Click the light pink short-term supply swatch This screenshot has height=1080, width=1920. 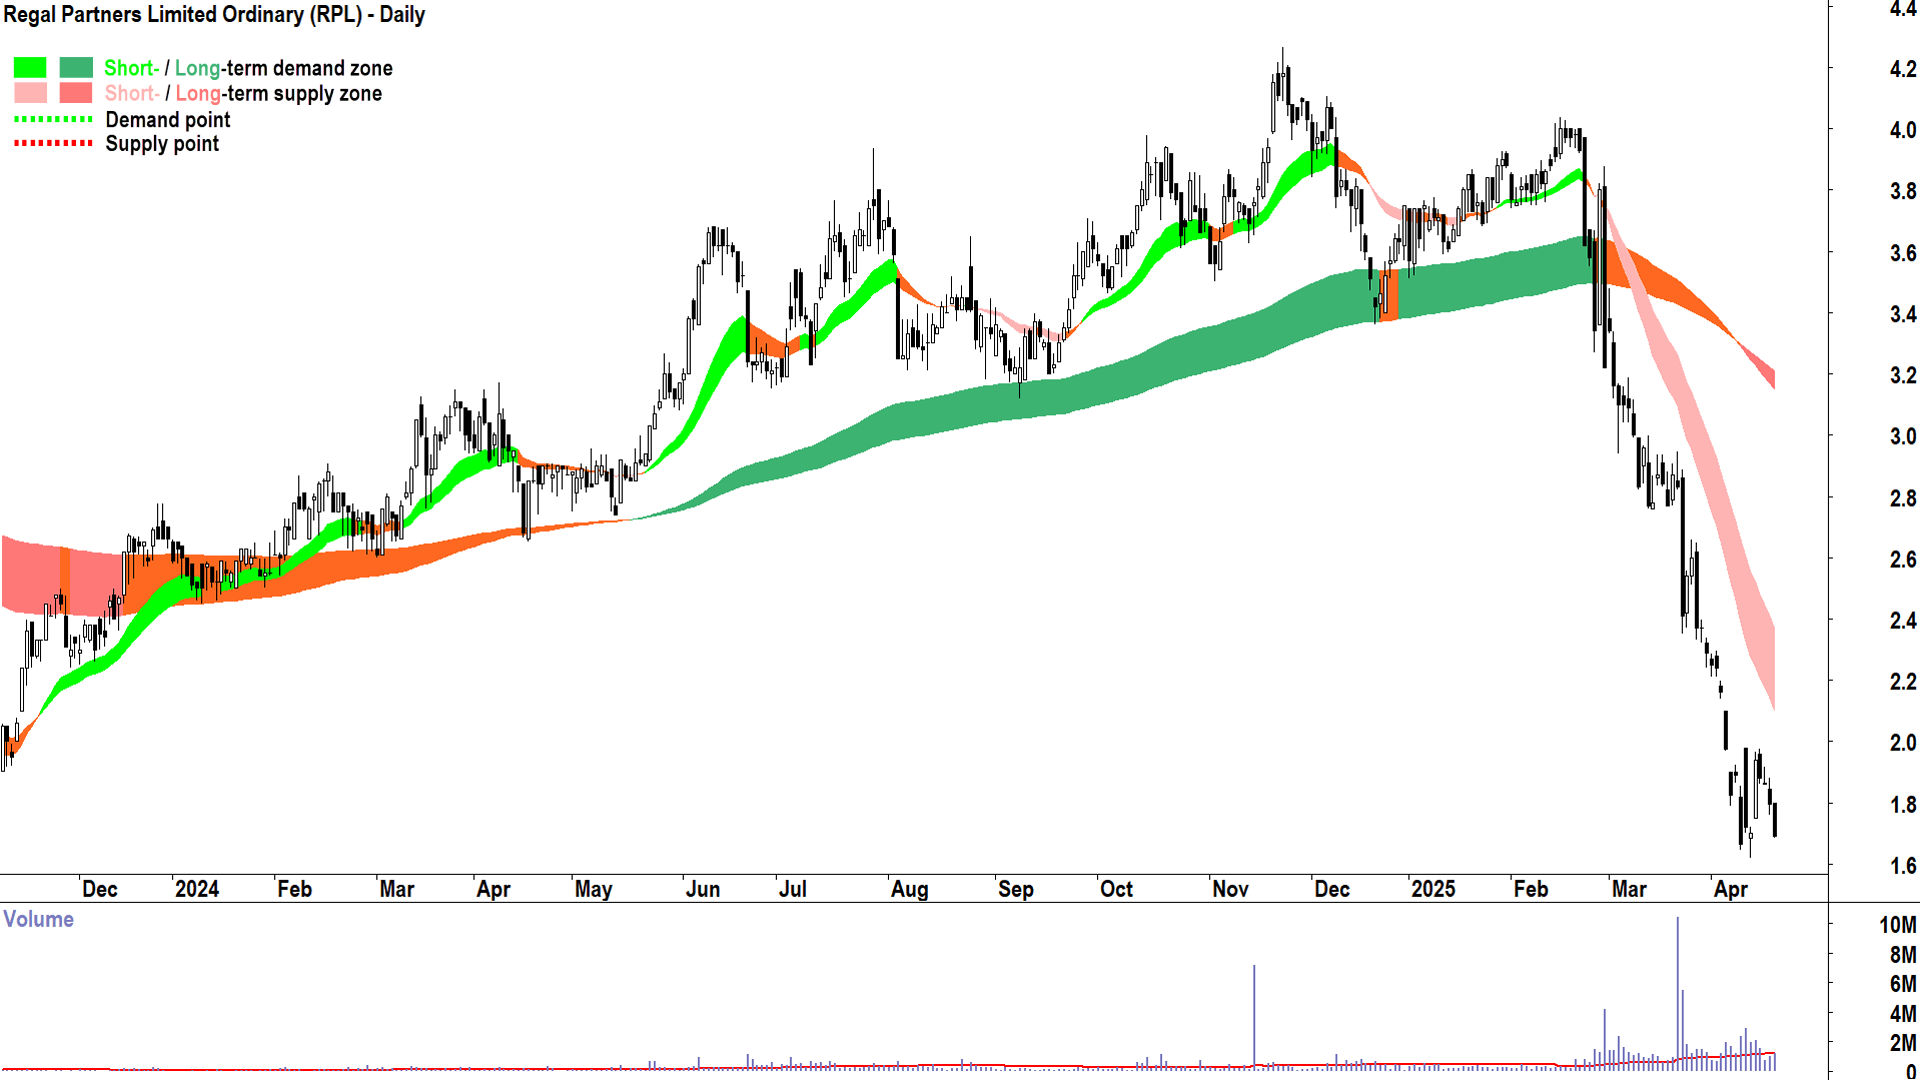30,93
